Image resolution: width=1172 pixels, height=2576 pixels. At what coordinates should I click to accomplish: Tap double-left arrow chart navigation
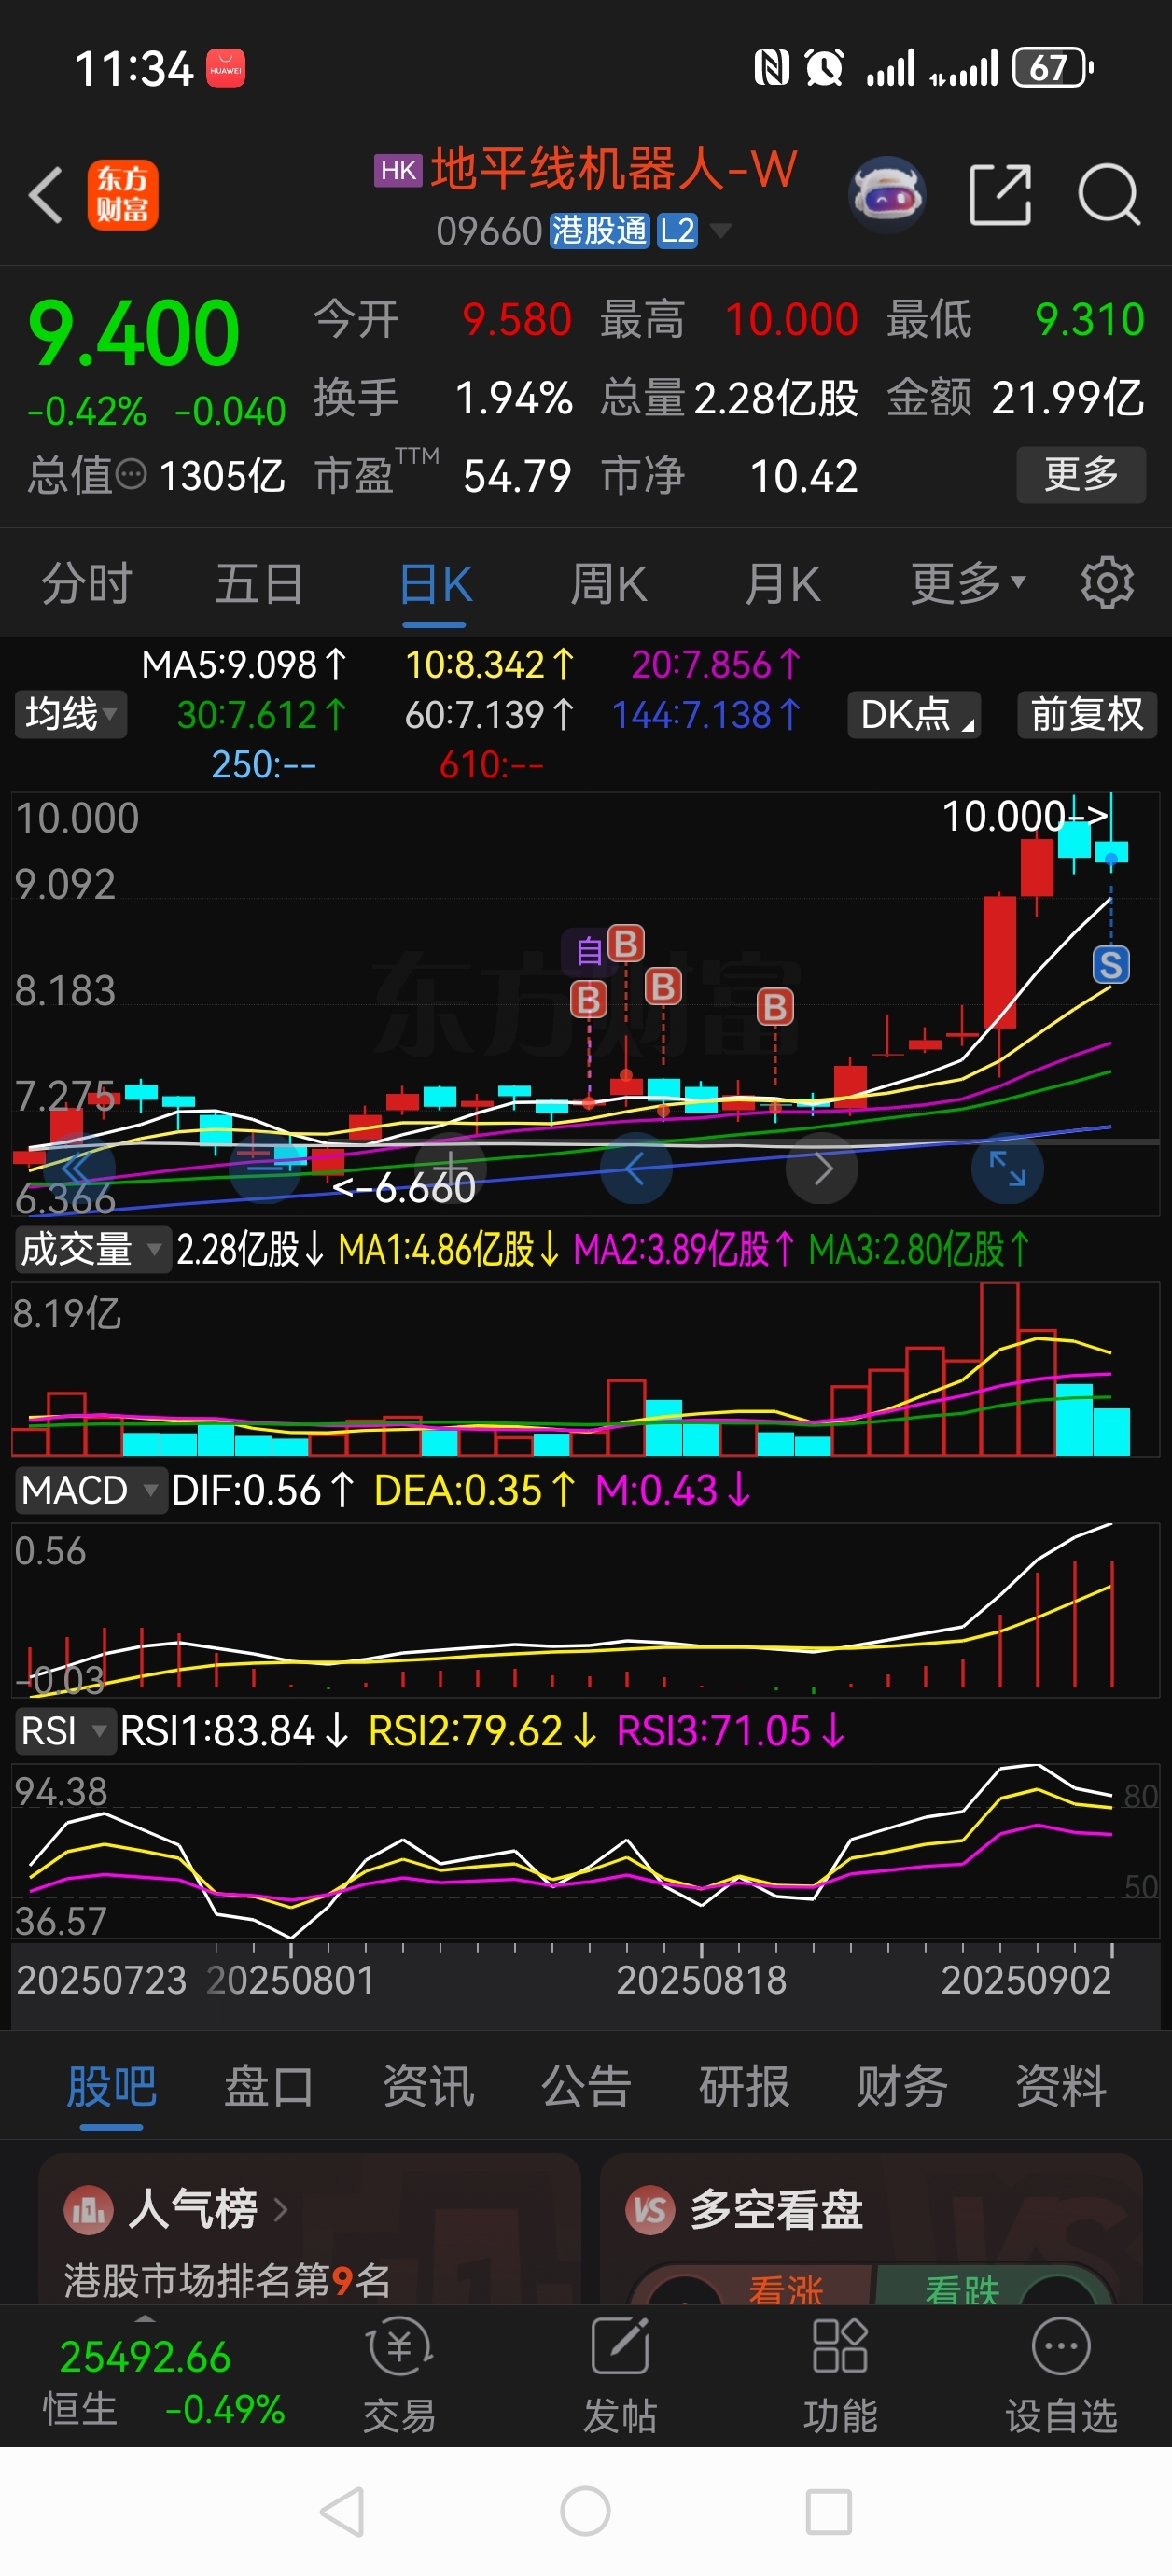[79, 1167]
